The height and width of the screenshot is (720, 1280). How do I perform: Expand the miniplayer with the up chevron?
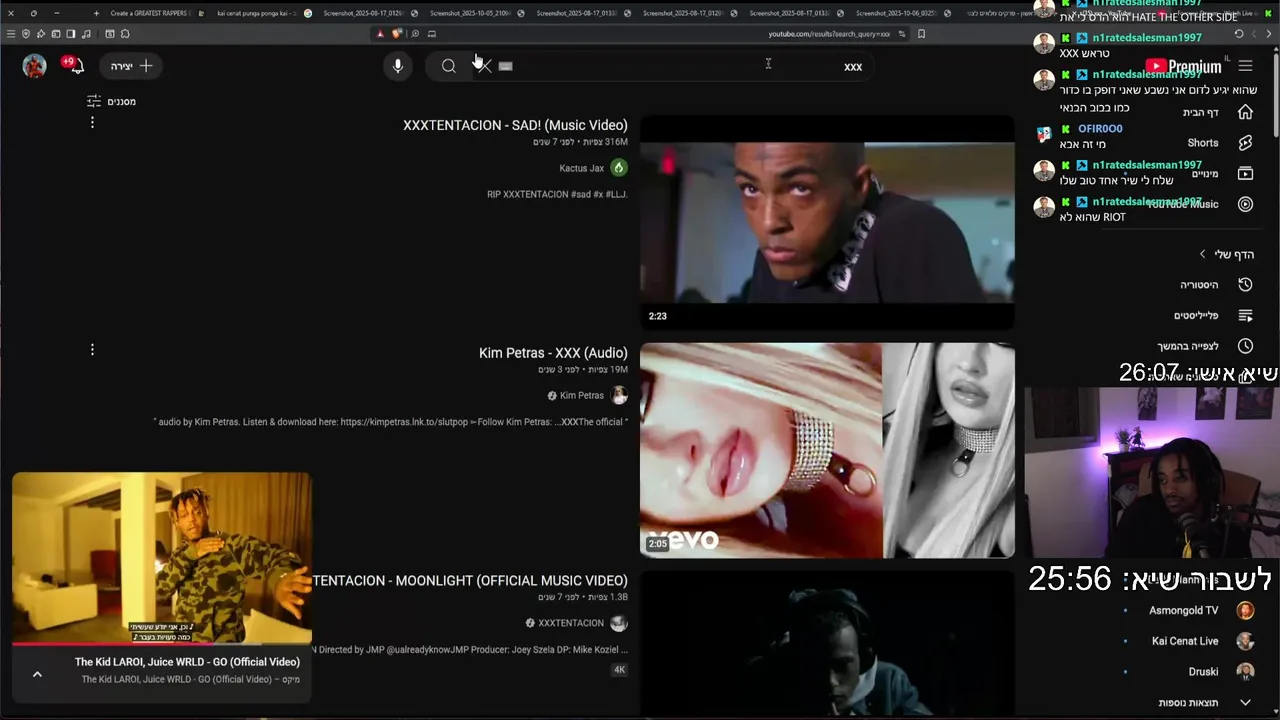(x=37, y=674)
